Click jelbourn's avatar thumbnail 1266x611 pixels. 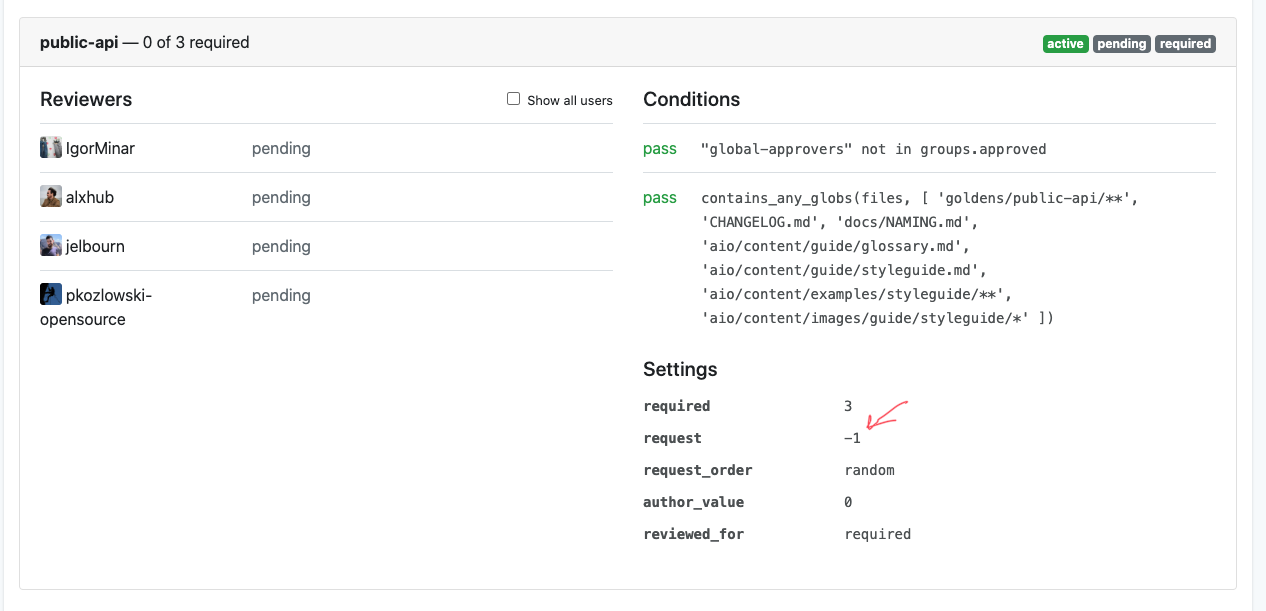tap(51, 246)
